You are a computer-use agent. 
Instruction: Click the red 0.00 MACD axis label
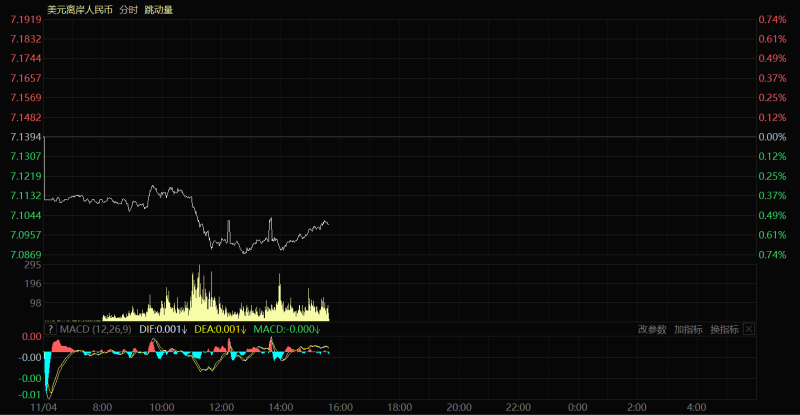(32, 336)
